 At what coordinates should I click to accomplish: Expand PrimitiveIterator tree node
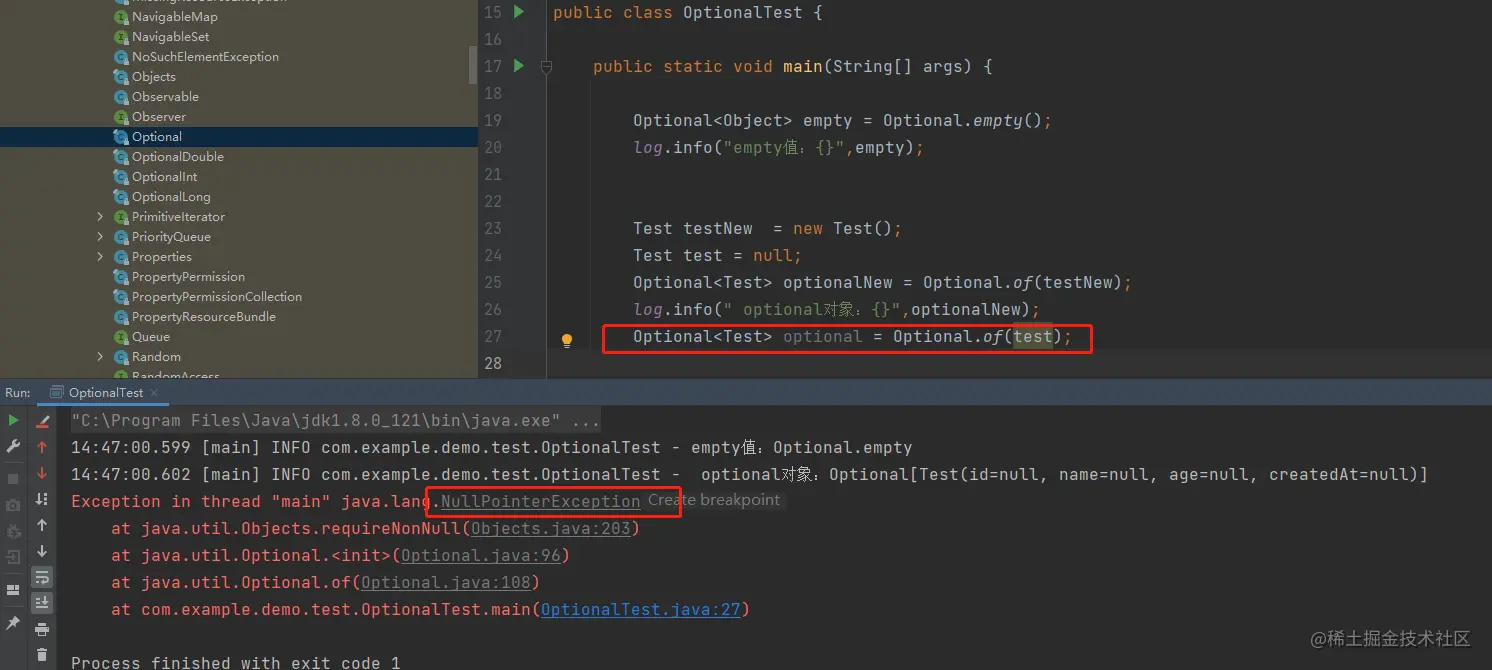(100, 217)
